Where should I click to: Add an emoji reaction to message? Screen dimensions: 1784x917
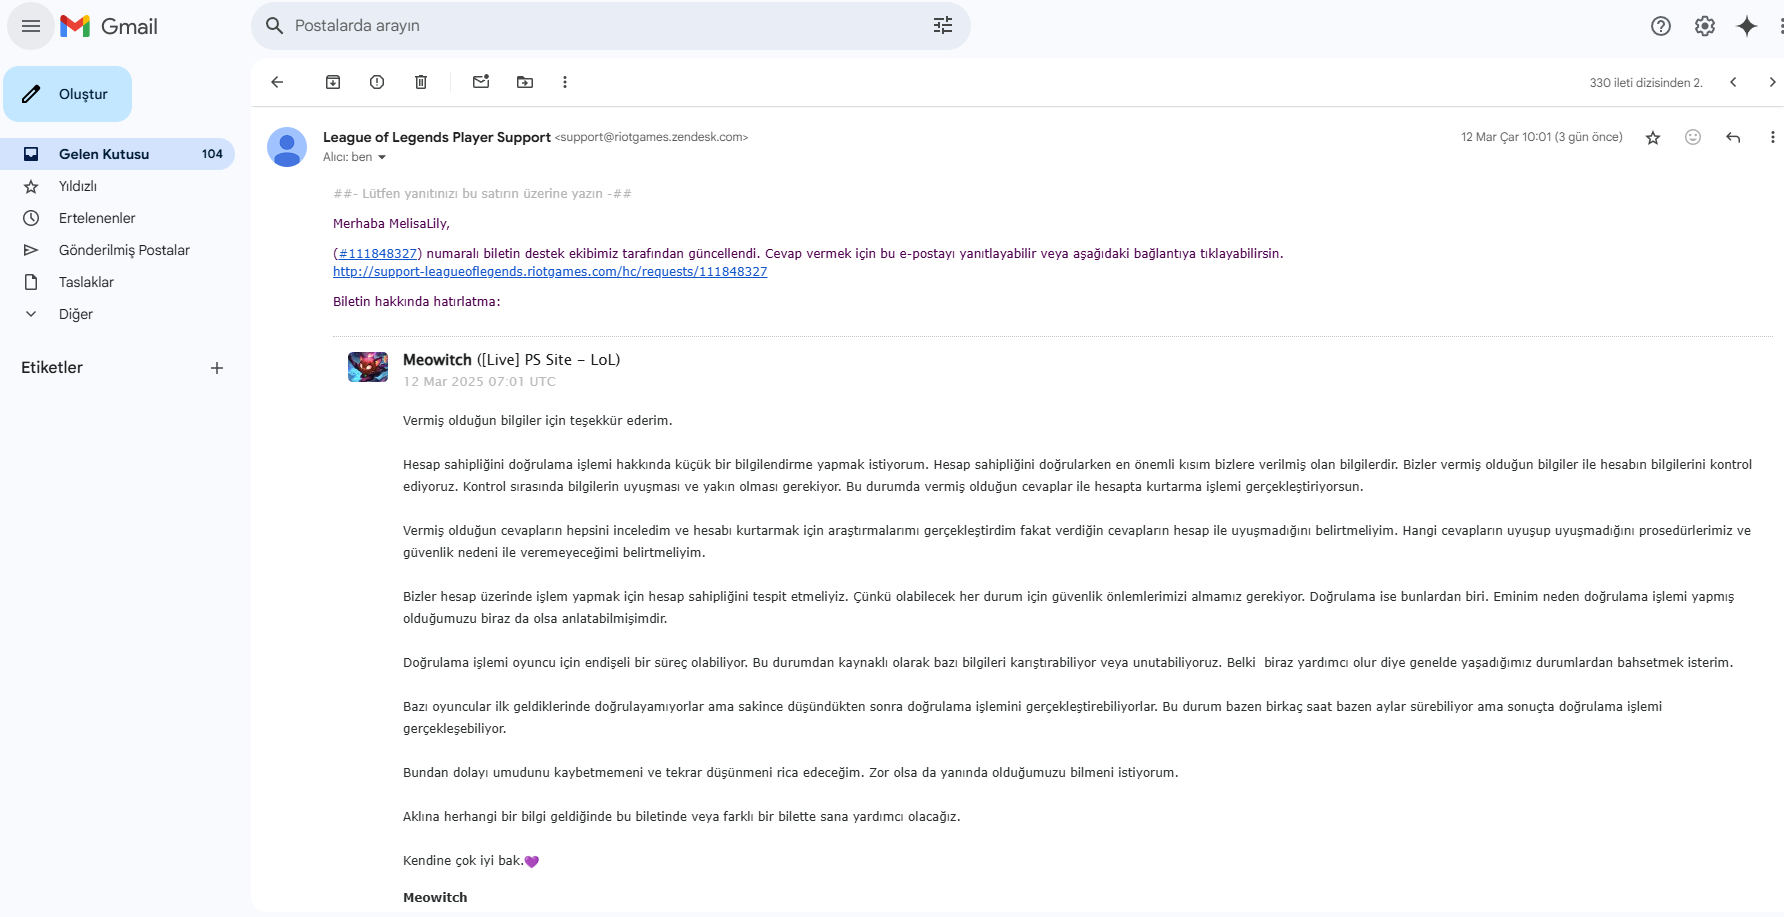[x=1693, y=137]
